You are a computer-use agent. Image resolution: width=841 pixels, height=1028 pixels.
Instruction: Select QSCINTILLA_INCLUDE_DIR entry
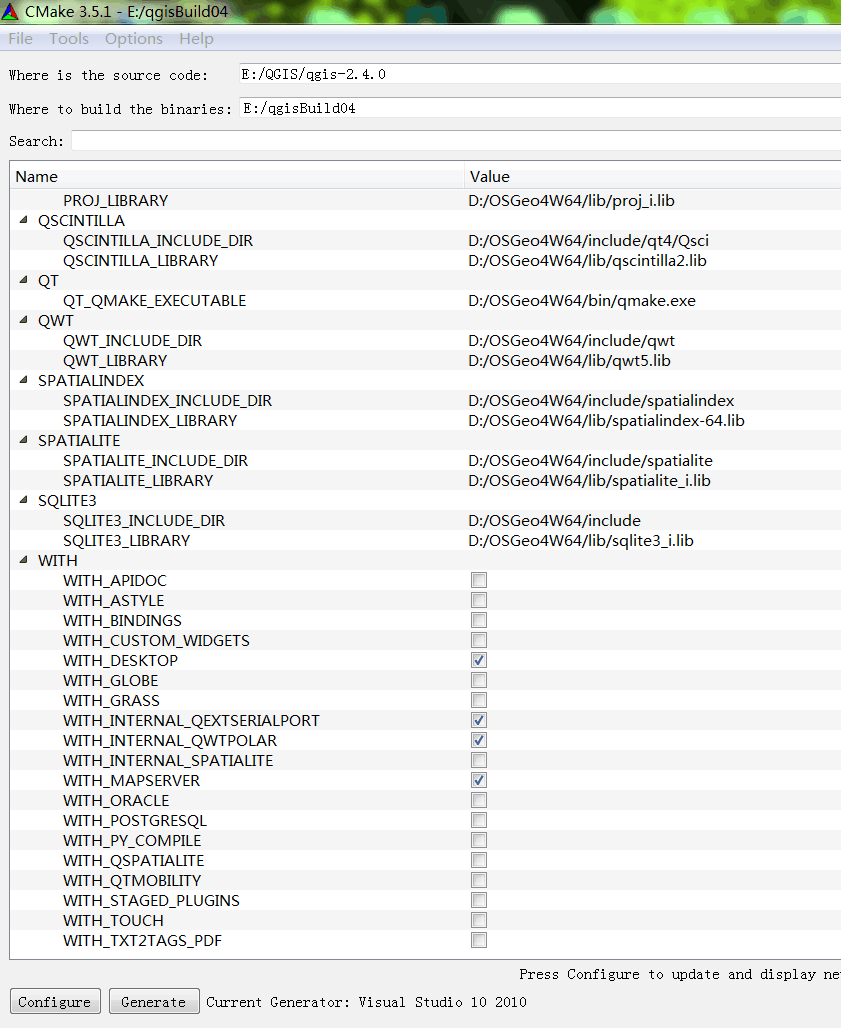pos(158,241)
